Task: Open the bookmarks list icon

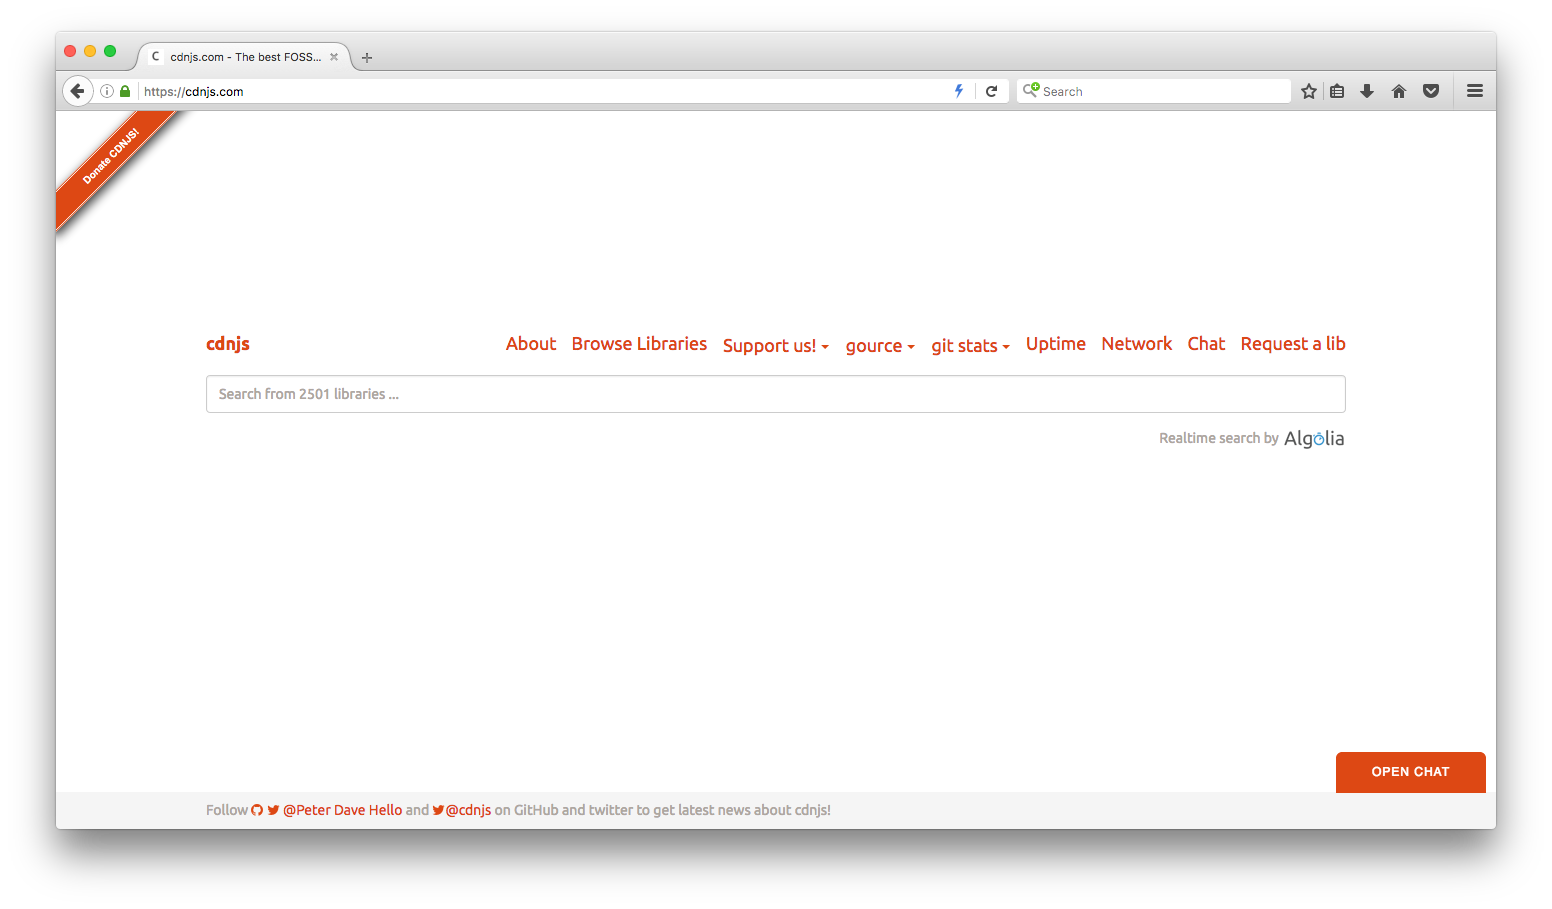Action: click(x=1337, y=91)
